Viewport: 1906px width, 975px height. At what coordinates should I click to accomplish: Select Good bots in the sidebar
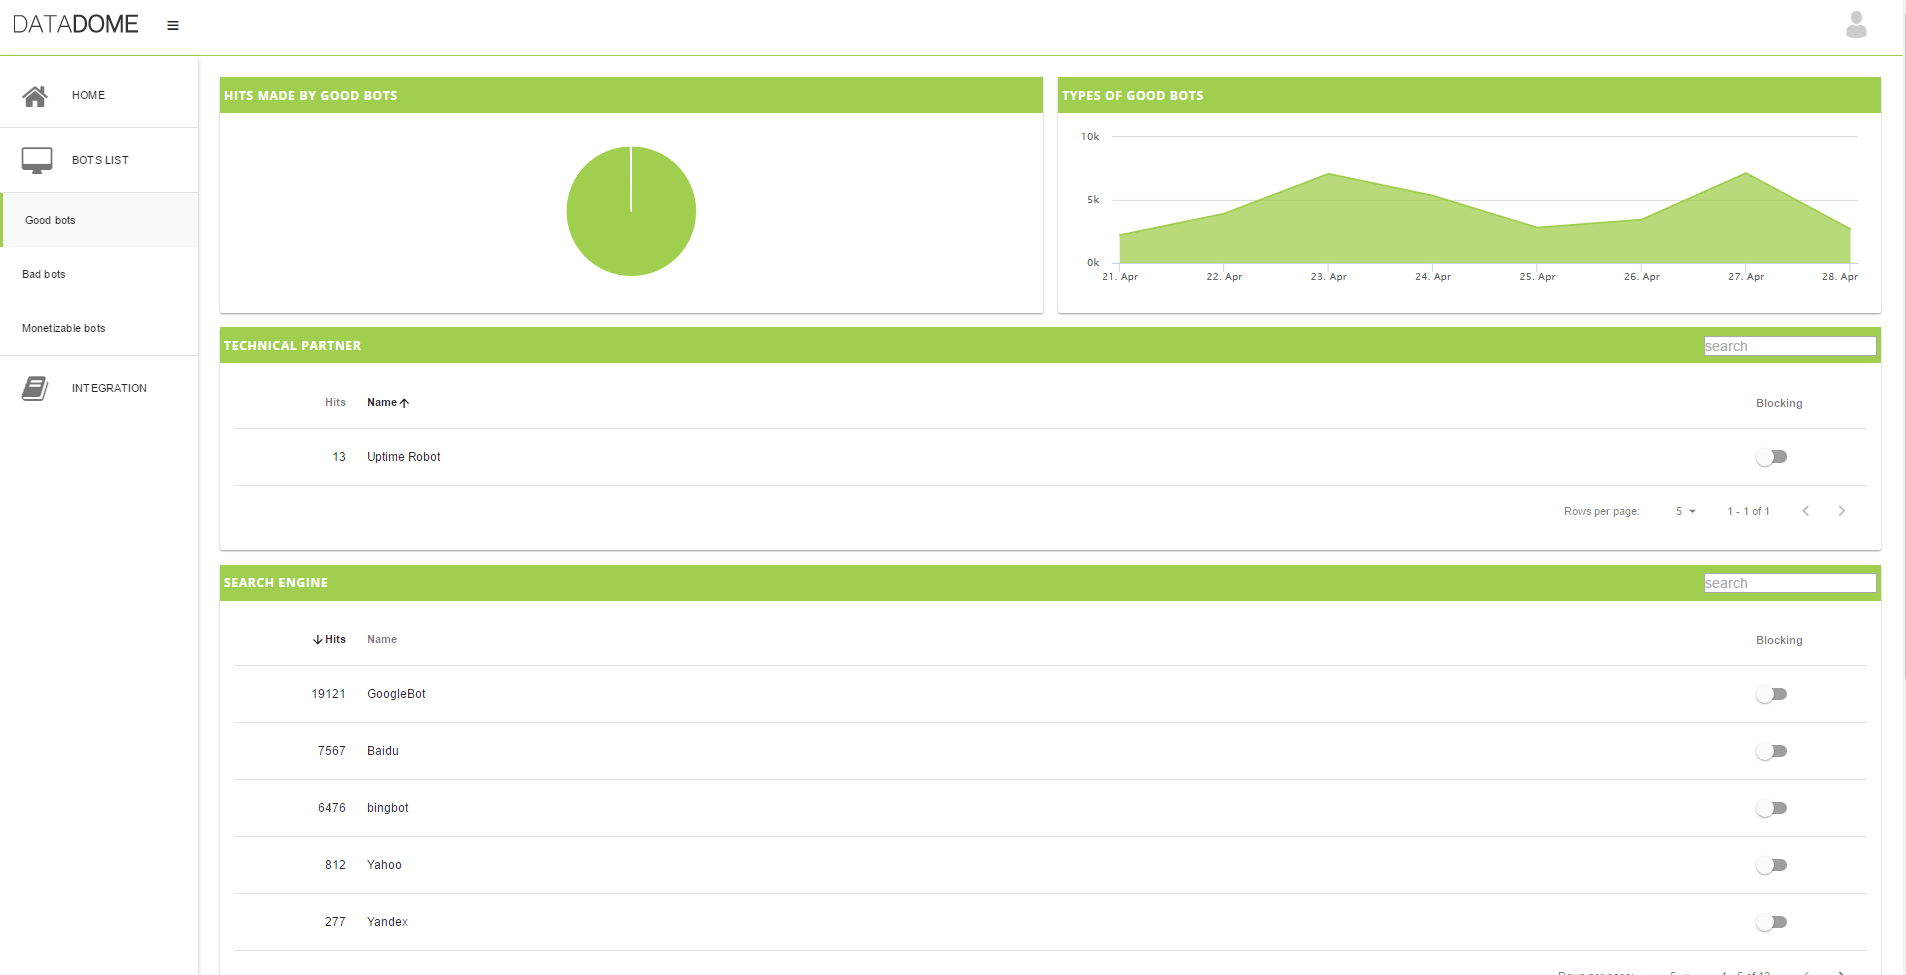99,220
